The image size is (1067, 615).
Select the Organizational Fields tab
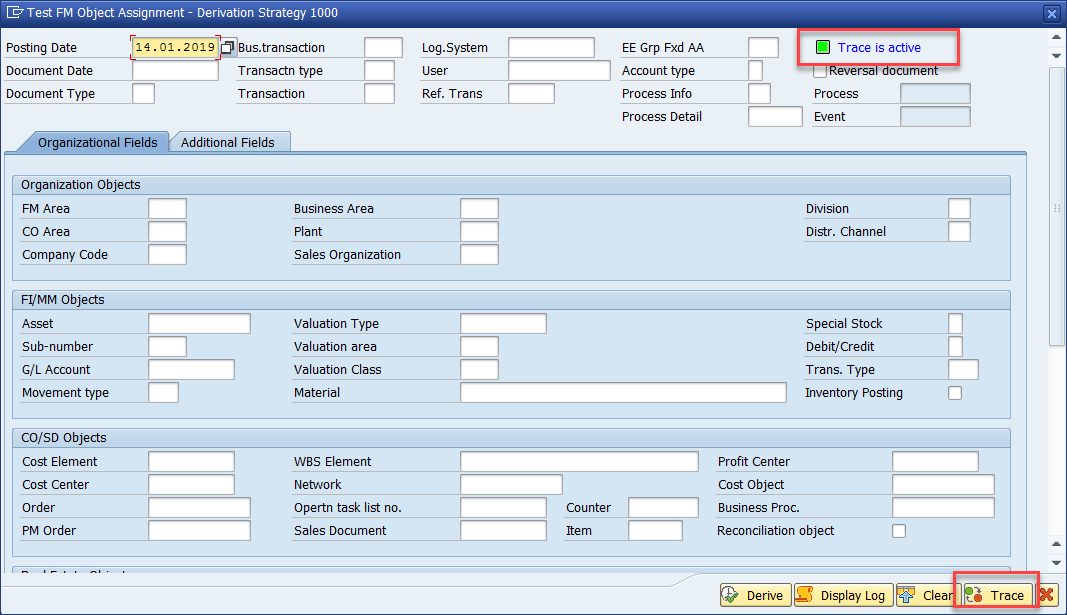click(97, 142)
